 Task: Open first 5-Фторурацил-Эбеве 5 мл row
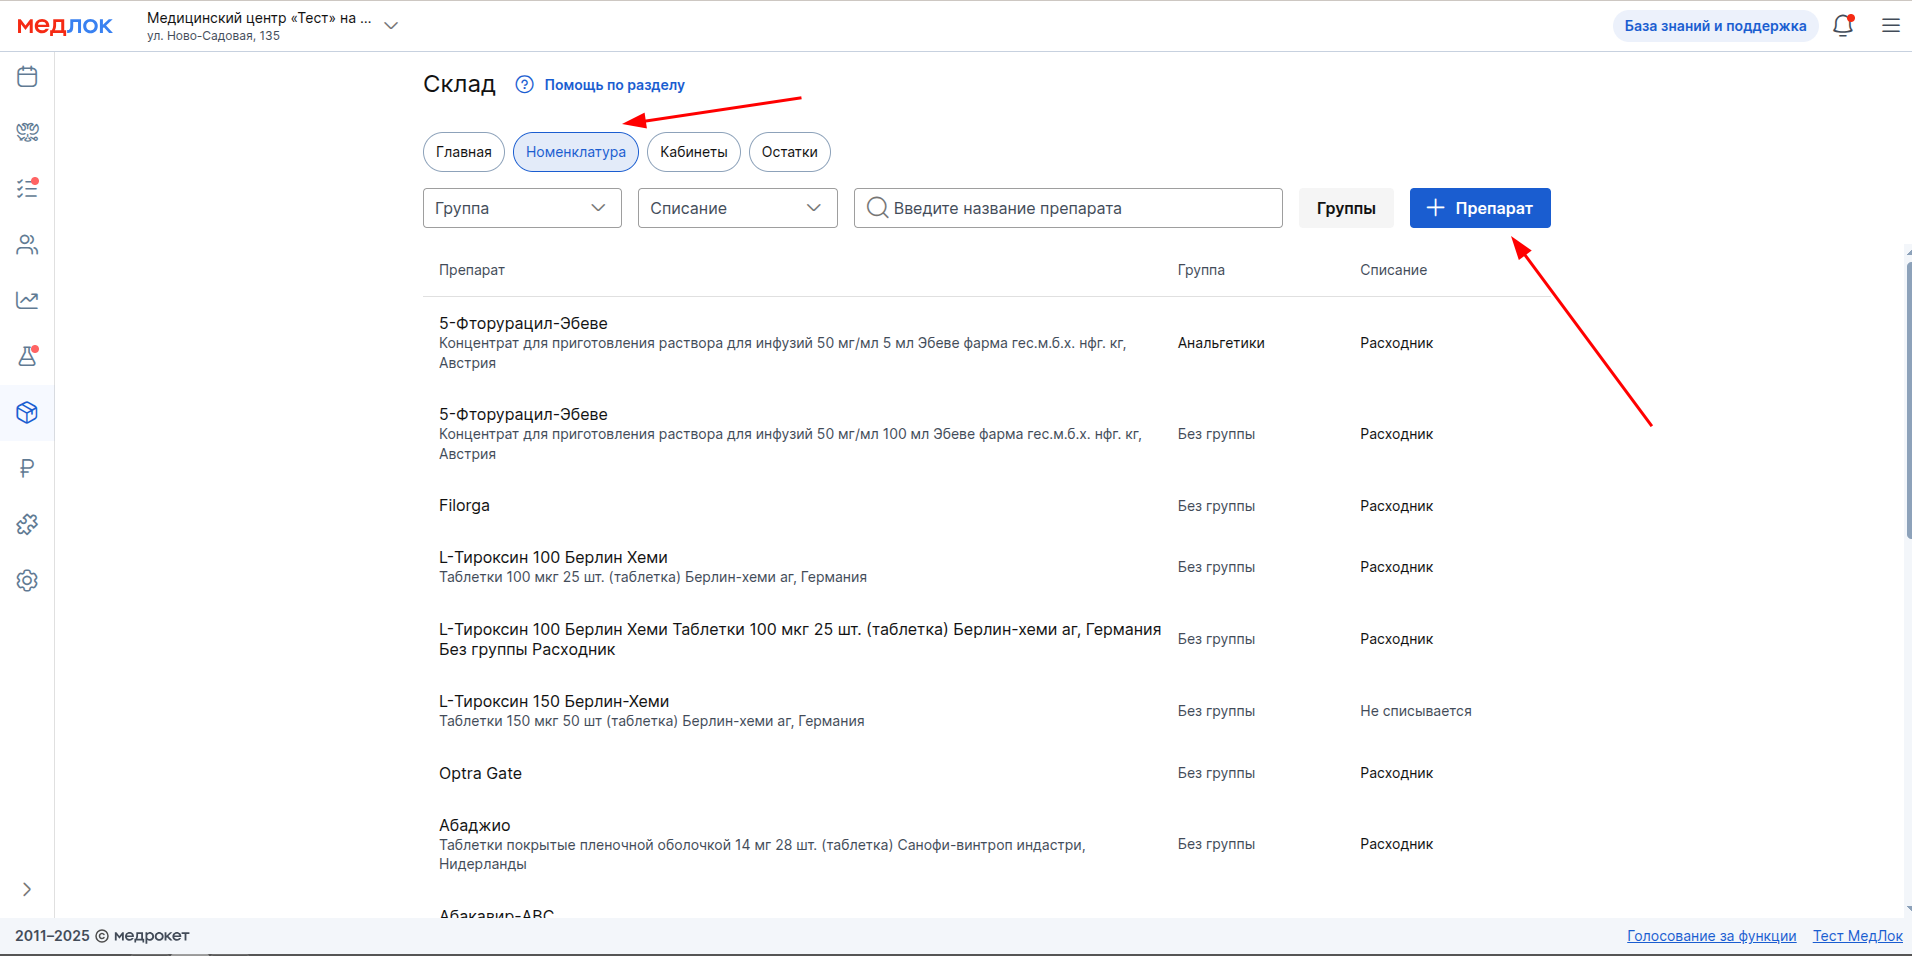pyautogui.click(x=987, y=343)
